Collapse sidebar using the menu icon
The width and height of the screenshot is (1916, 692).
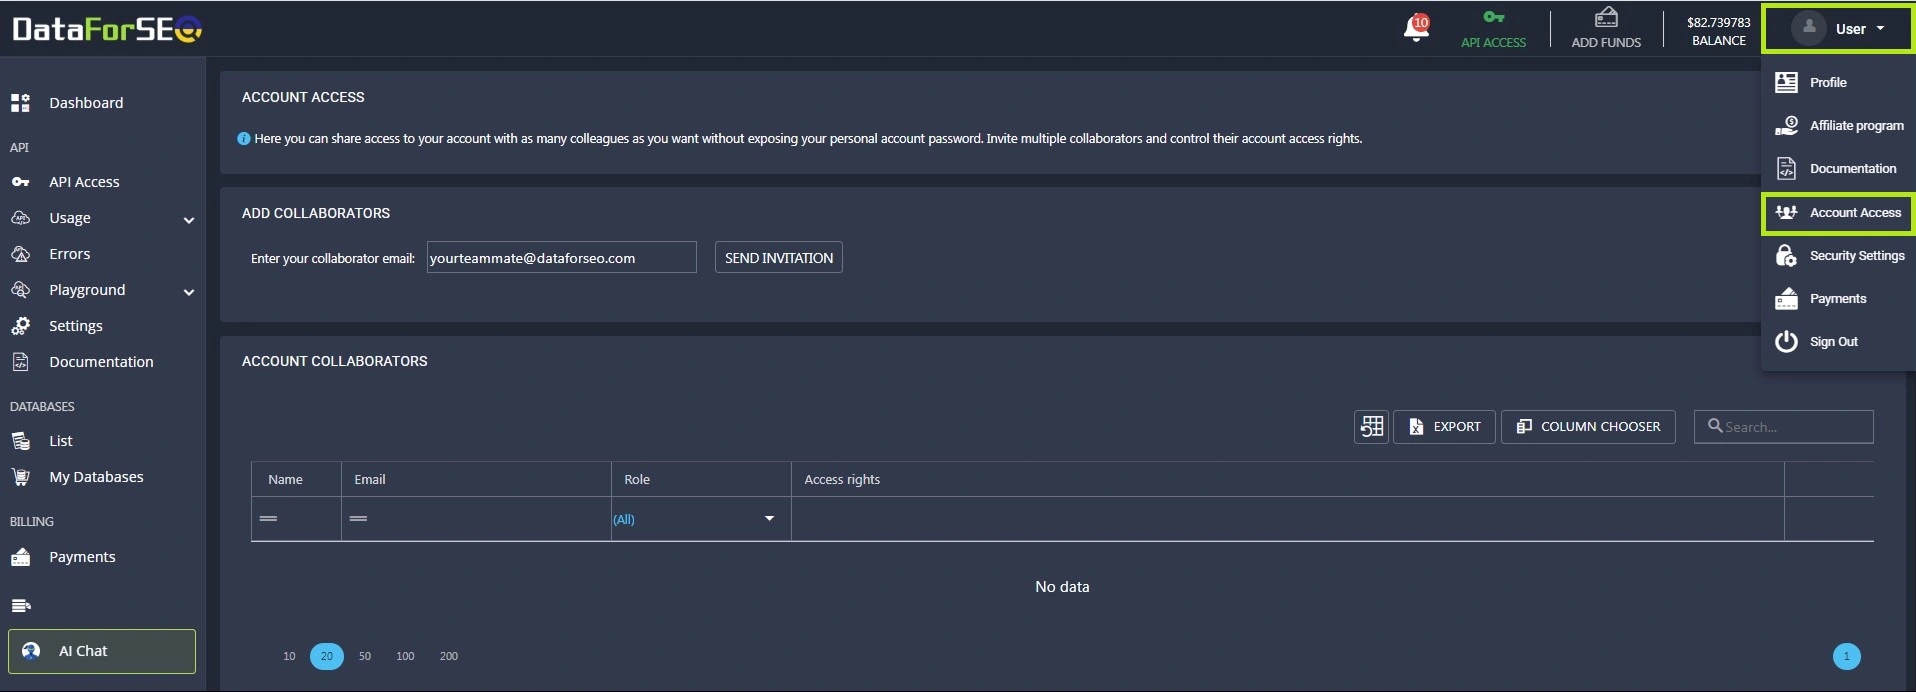tap(20, 605)
